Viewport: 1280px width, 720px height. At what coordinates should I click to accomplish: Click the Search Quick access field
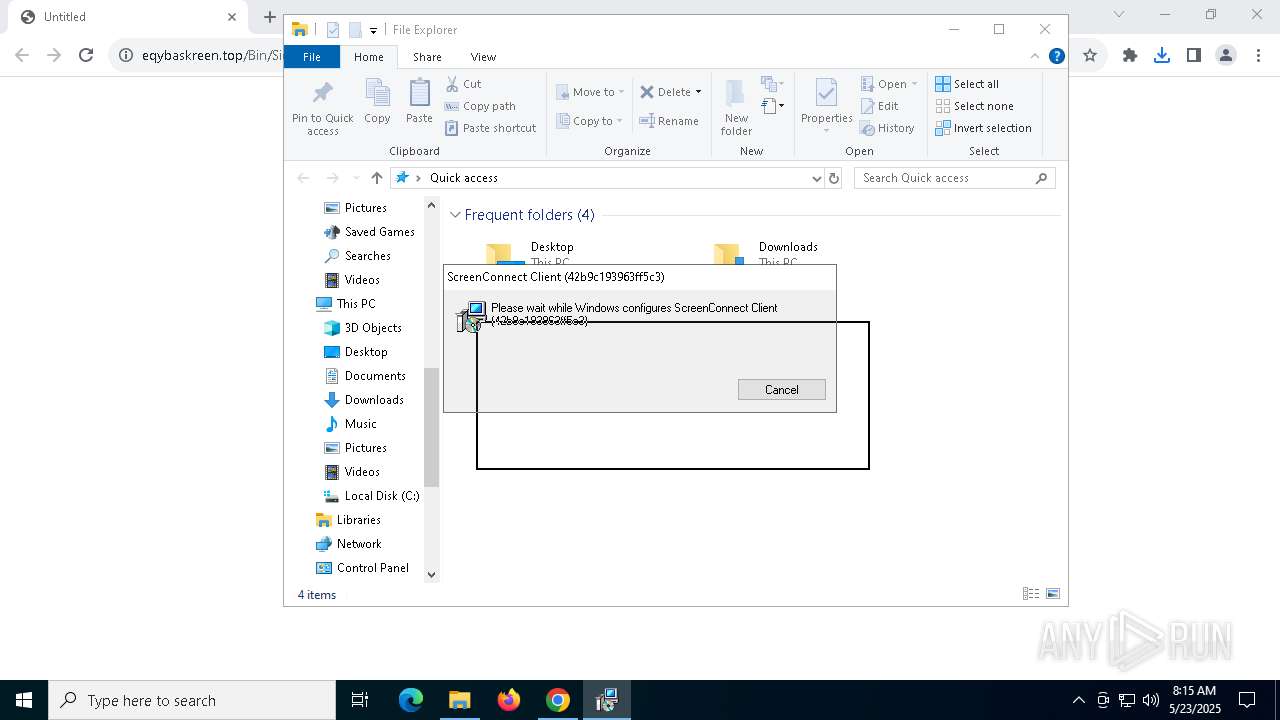pyautogui.click(x=954, y=178)
